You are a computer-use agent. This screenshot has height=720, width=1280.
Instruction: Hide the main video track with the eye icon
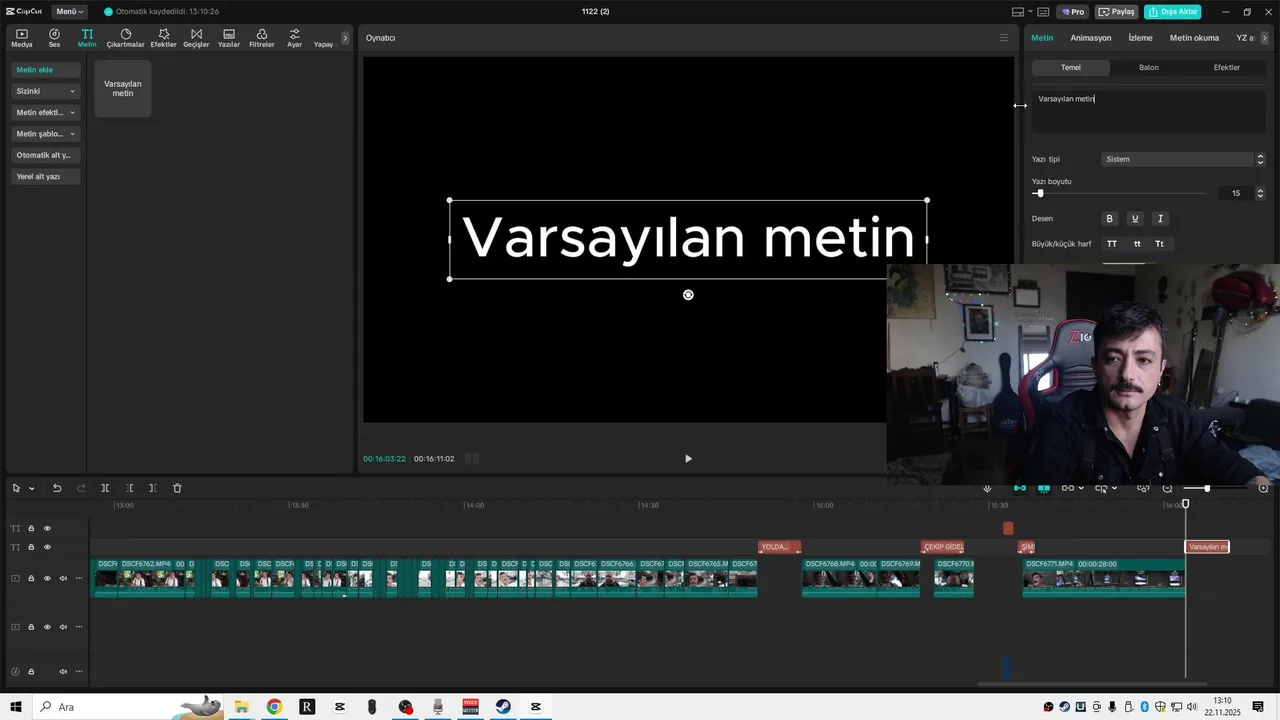47,578
